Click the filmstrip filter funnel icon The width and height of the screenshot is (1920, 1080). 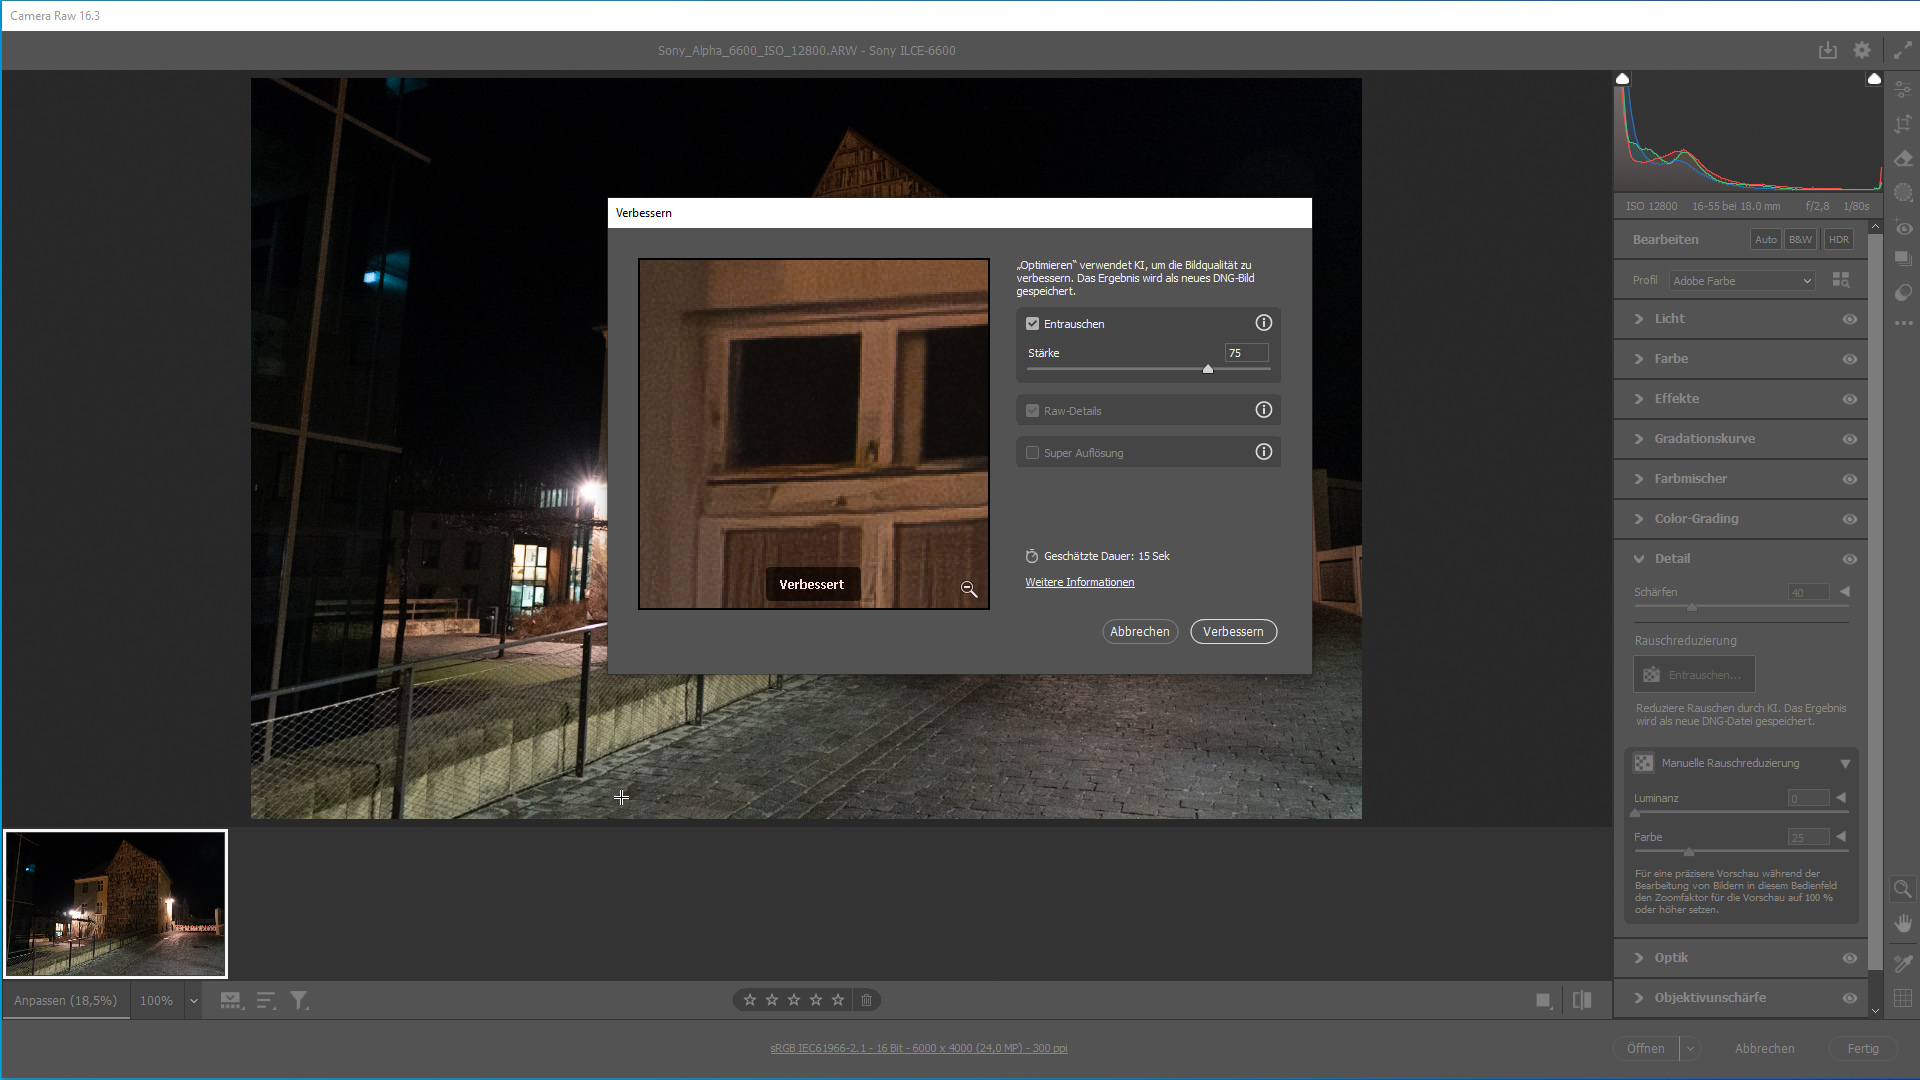[x=299, y=1000]
